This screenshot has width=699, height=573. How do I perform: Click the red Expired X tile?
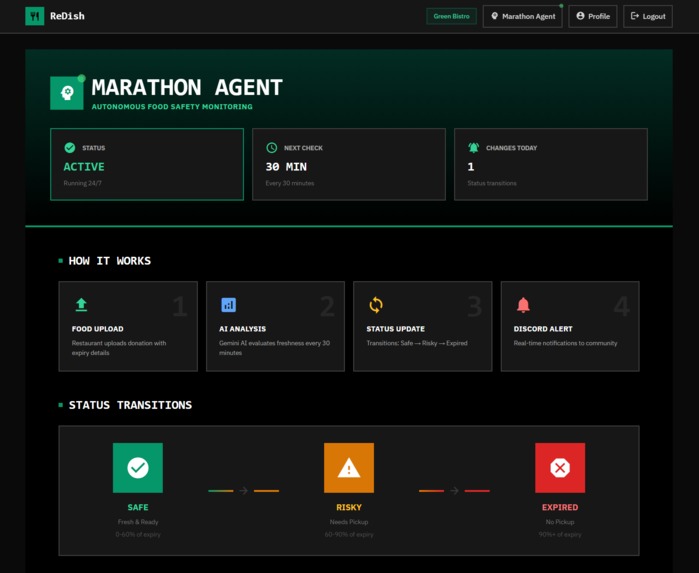[560, 468]
